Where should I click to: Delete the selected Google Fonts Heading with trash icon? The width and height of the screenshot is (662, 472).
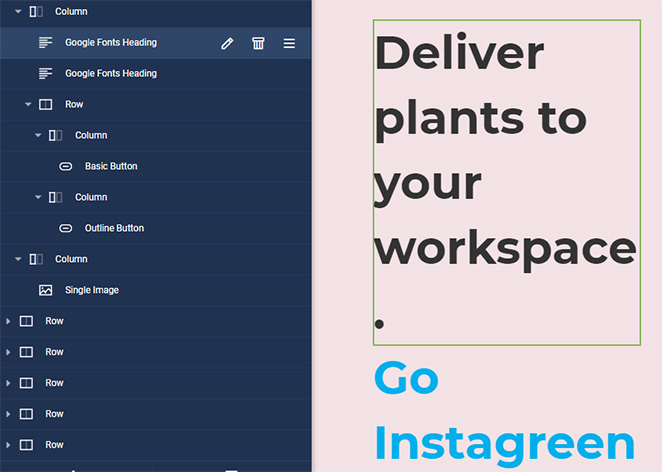(x=258, y=43)
